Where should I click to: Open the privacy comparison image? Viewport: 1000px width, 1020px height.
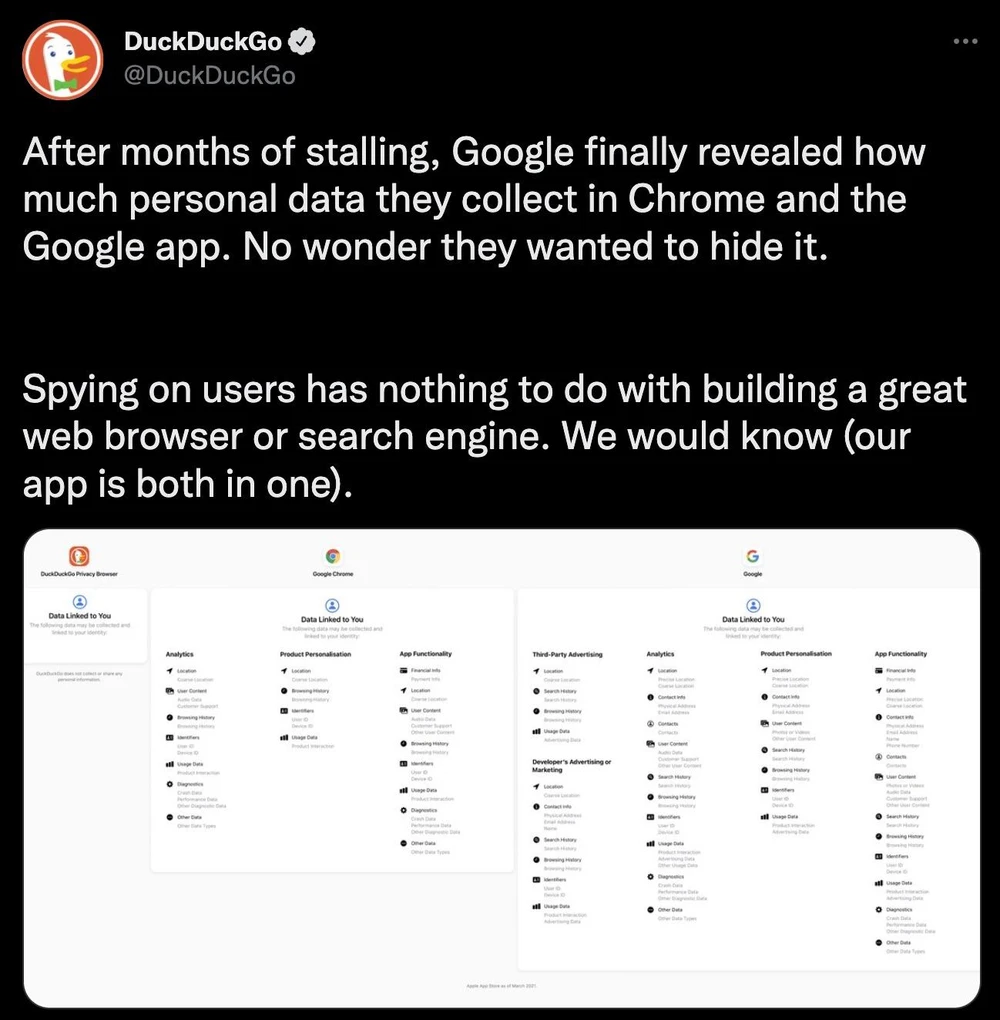click(500, 770)
